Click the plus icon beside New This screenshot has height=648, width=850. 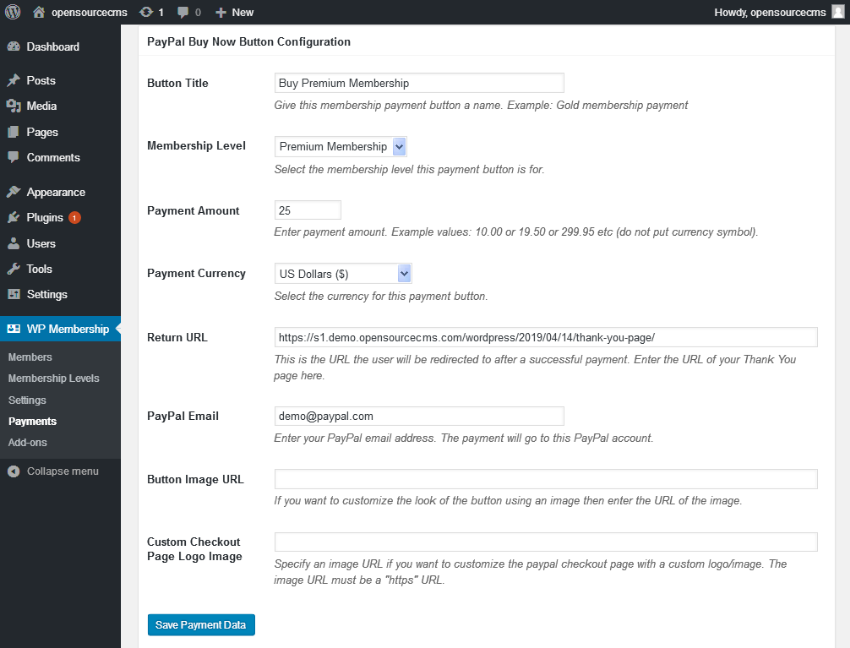point(221,12)
